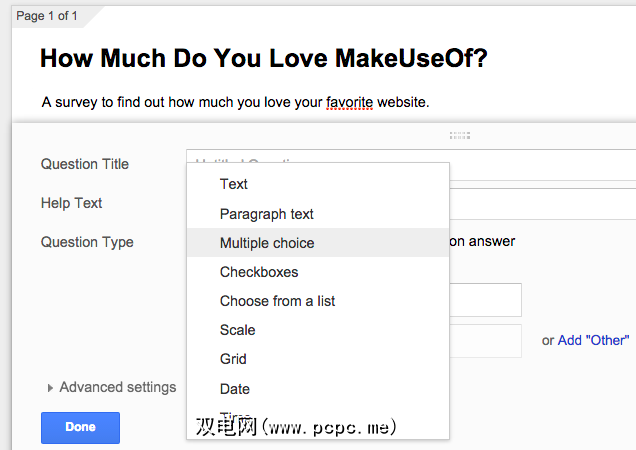
Task: Click the second answer option field
Action: pos(485,340)
